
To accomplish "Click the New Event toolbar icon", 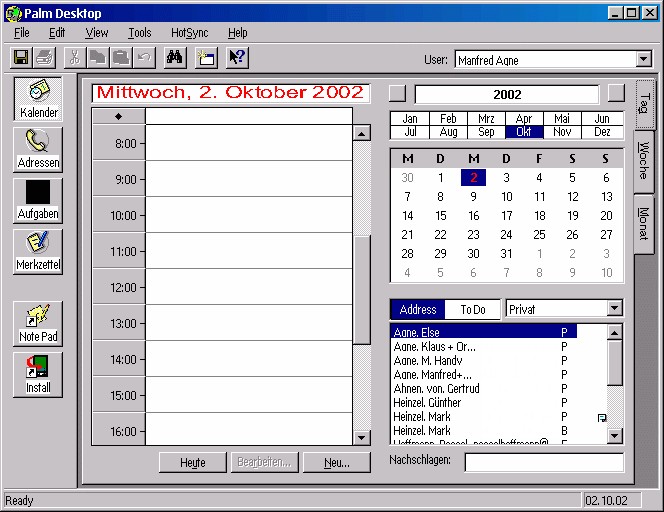I will (206, 57).
